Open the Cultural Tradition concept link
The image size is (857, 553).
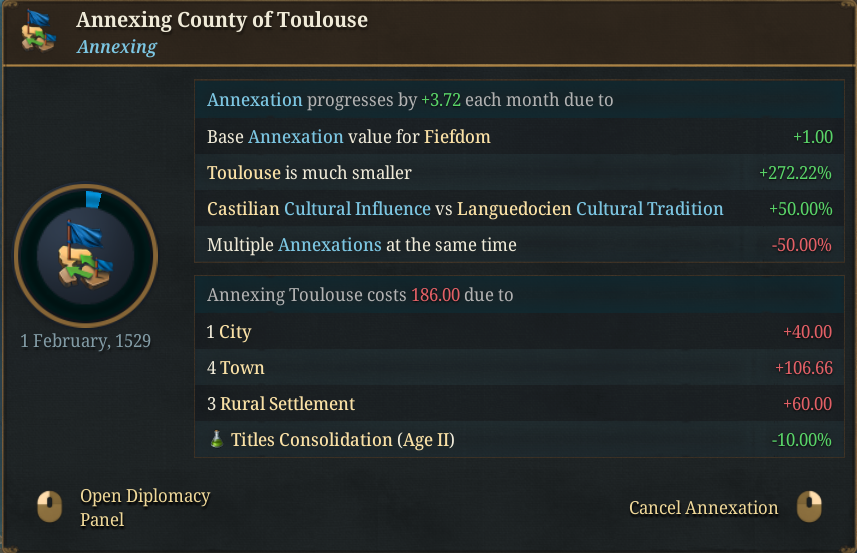tap(649, 209)
